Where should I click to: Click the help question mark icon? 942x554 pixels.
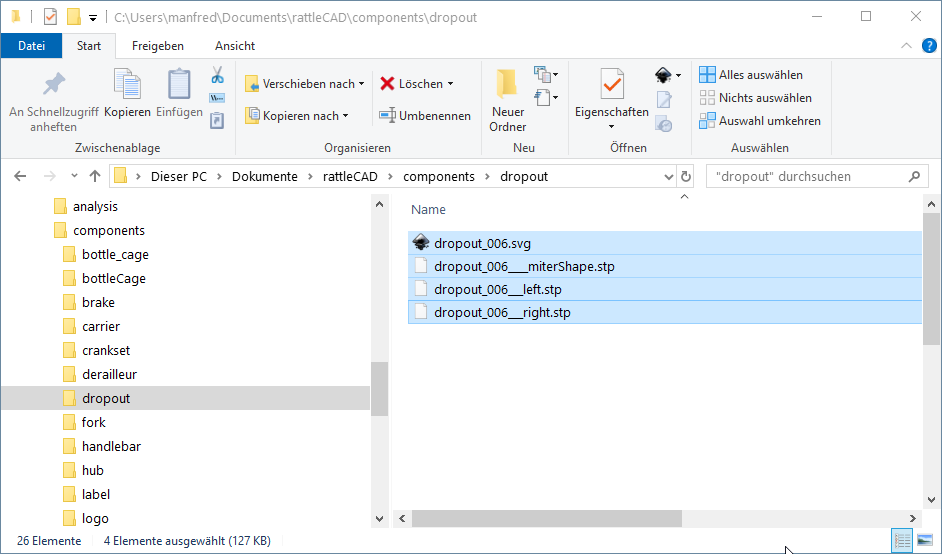coord(930,46)
